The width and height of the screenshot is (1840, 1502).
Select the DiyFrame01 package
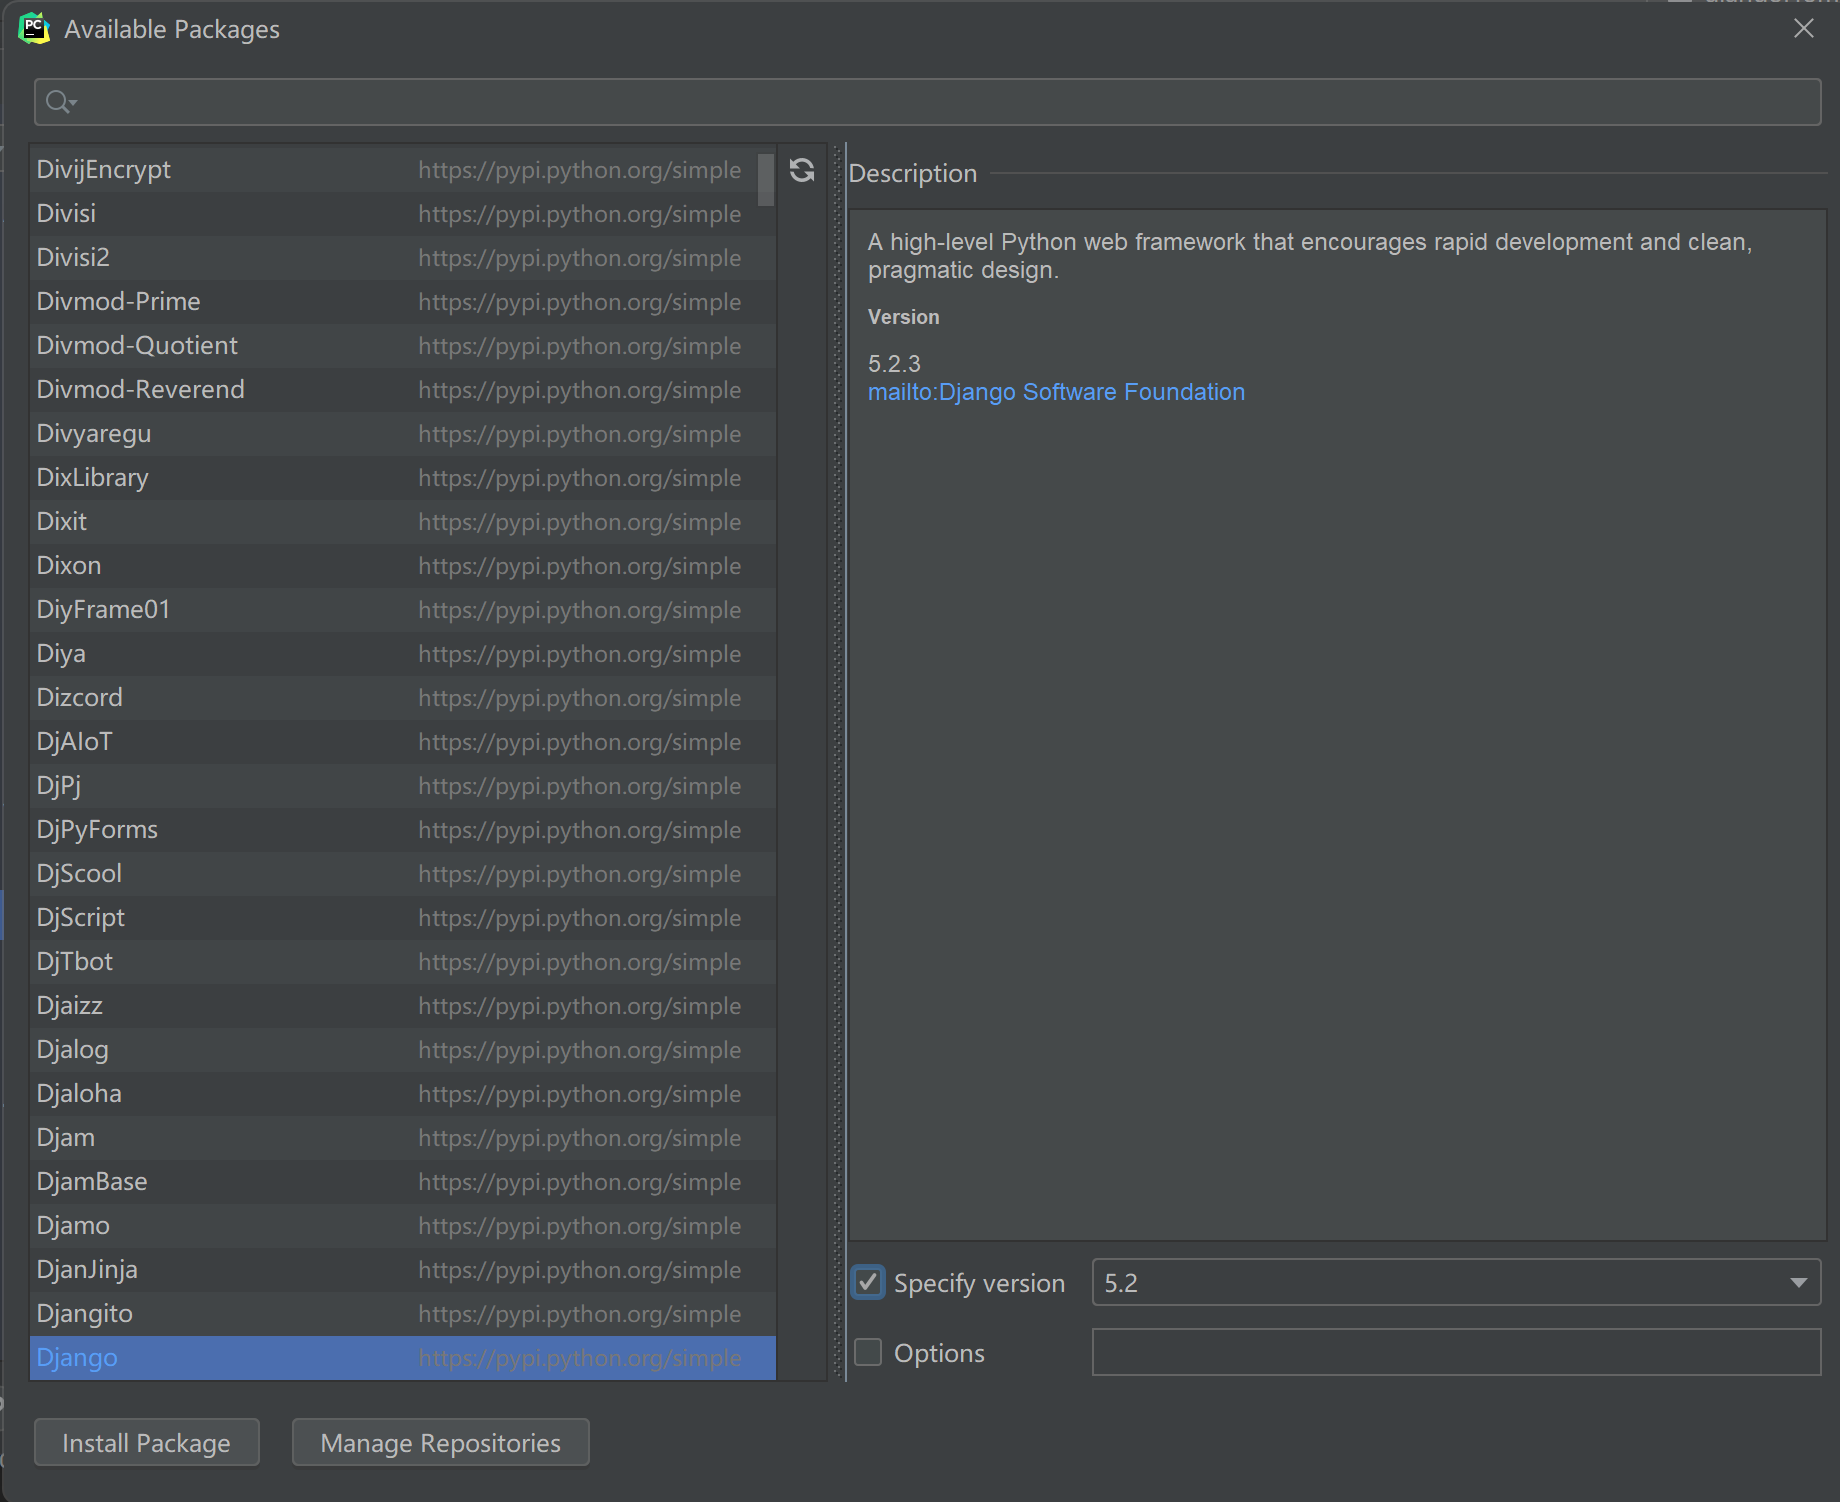pos(403,610)
